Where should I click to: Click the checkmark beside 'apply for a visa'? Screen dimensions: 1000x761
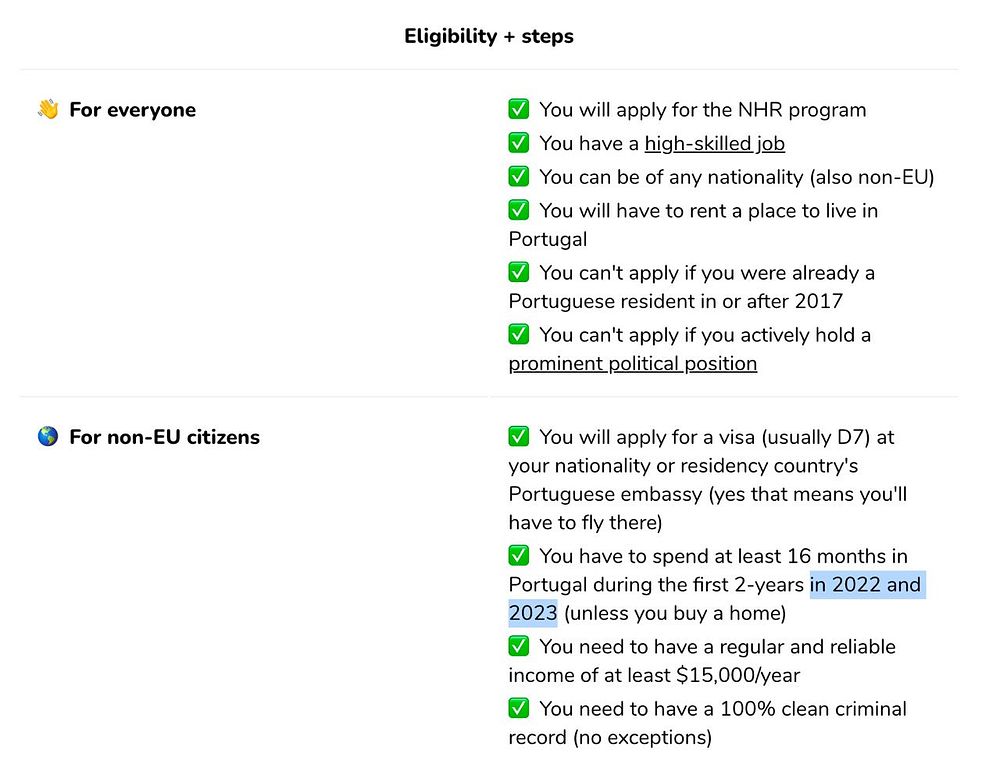coord(519,437)
